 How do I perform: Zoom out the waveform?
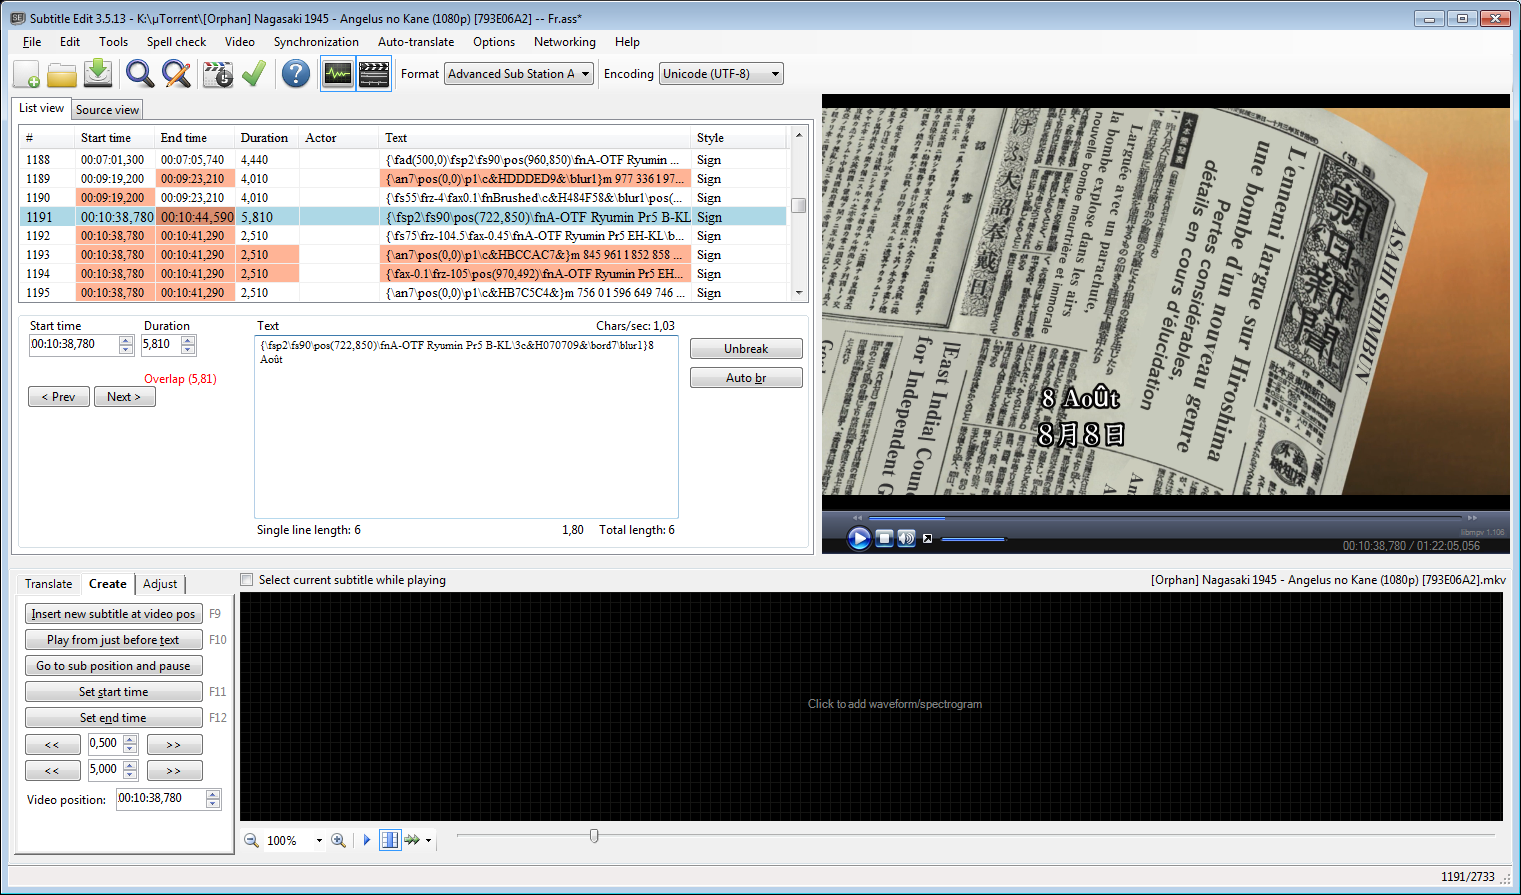[252, 840]
